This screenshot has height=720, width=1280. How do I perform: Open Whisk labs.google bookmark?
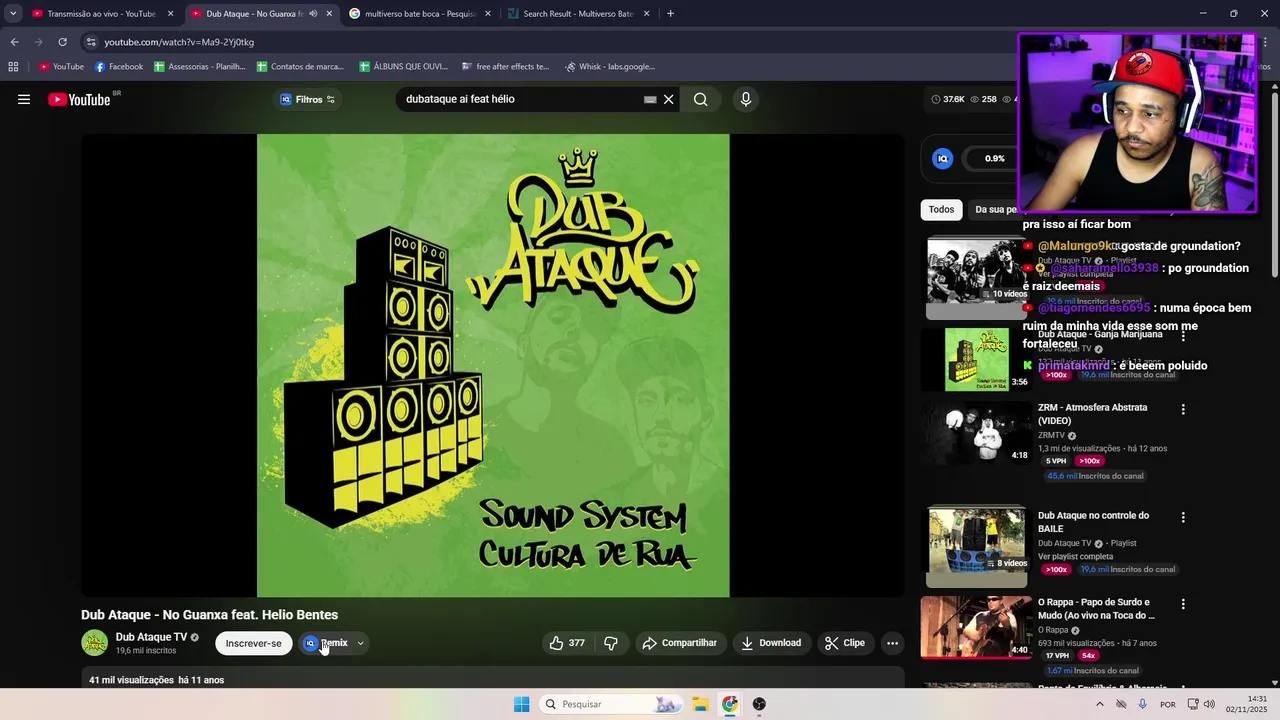coord(610,67)
